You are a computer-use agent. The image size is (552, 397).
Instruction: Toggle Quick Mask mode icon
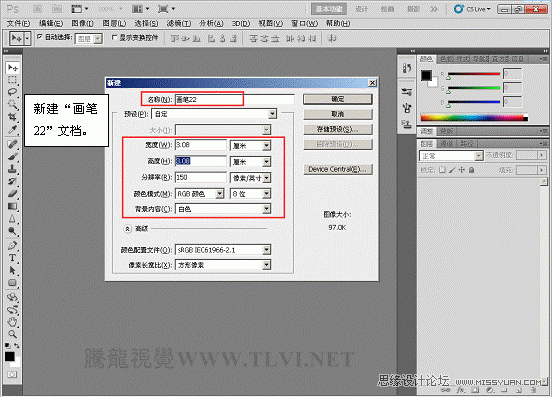click(12, 374)
